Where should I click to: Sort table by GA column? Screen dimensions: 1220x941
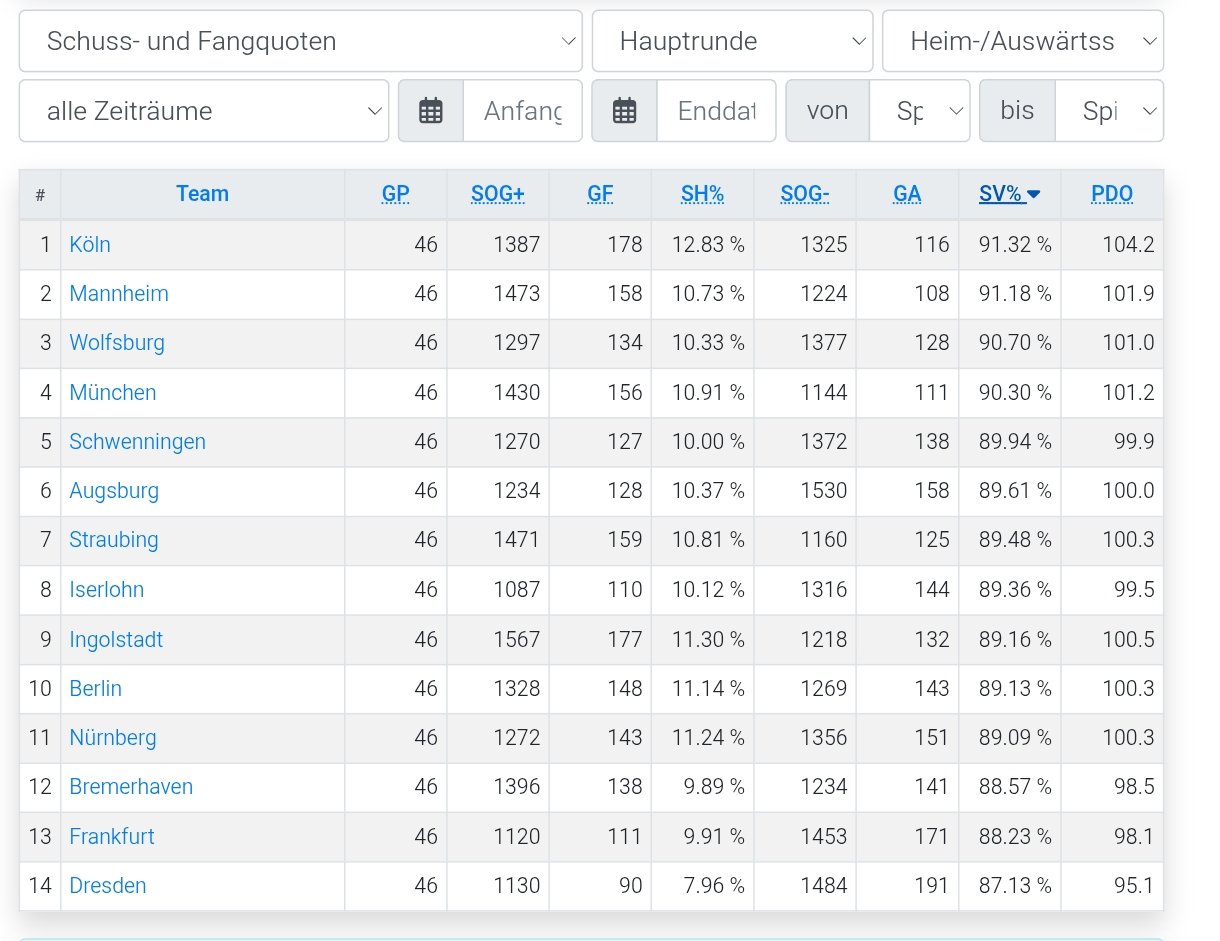pyautogui.click(x=907, y=194)
